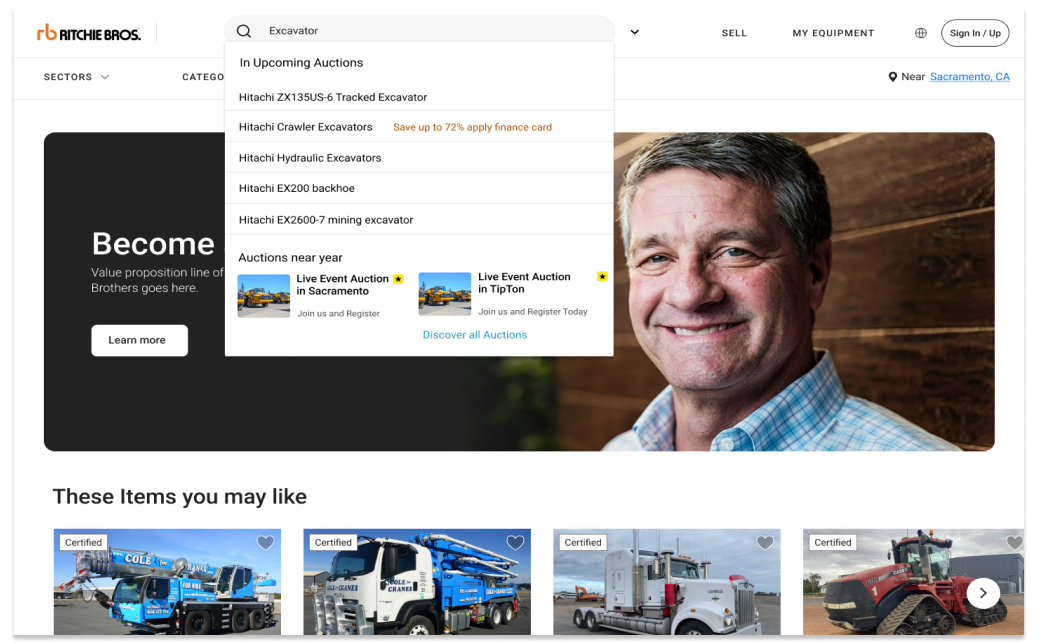Click the search magnifier icon
This screenshot has height=643, width=1039.
point(244,31)
